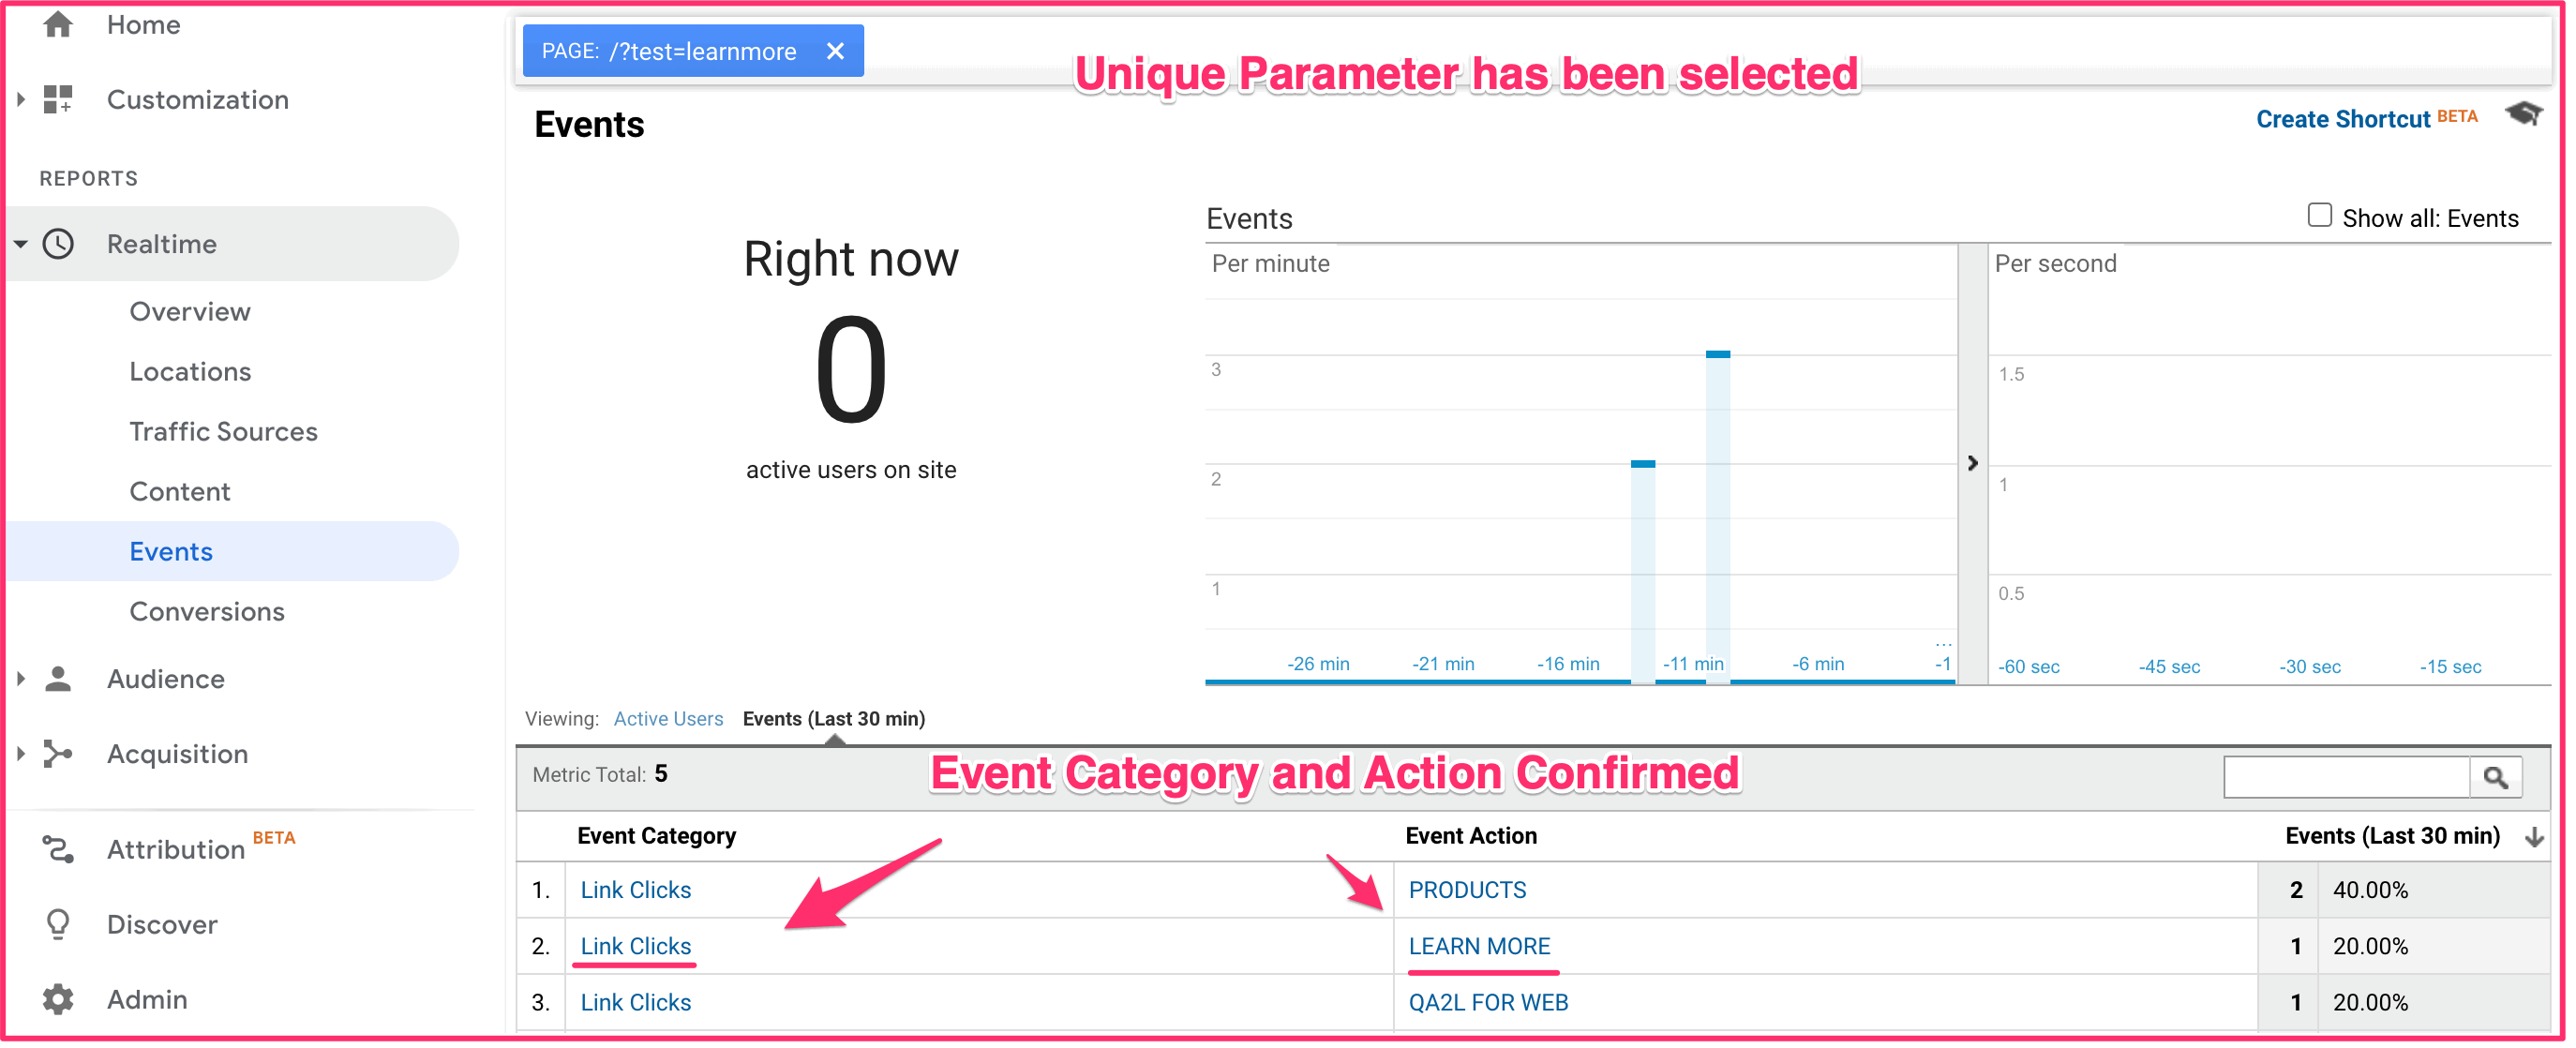Click the Acquisition branching arrows icon
The image size is (2576, 1048).
click(x=58, y=755)
